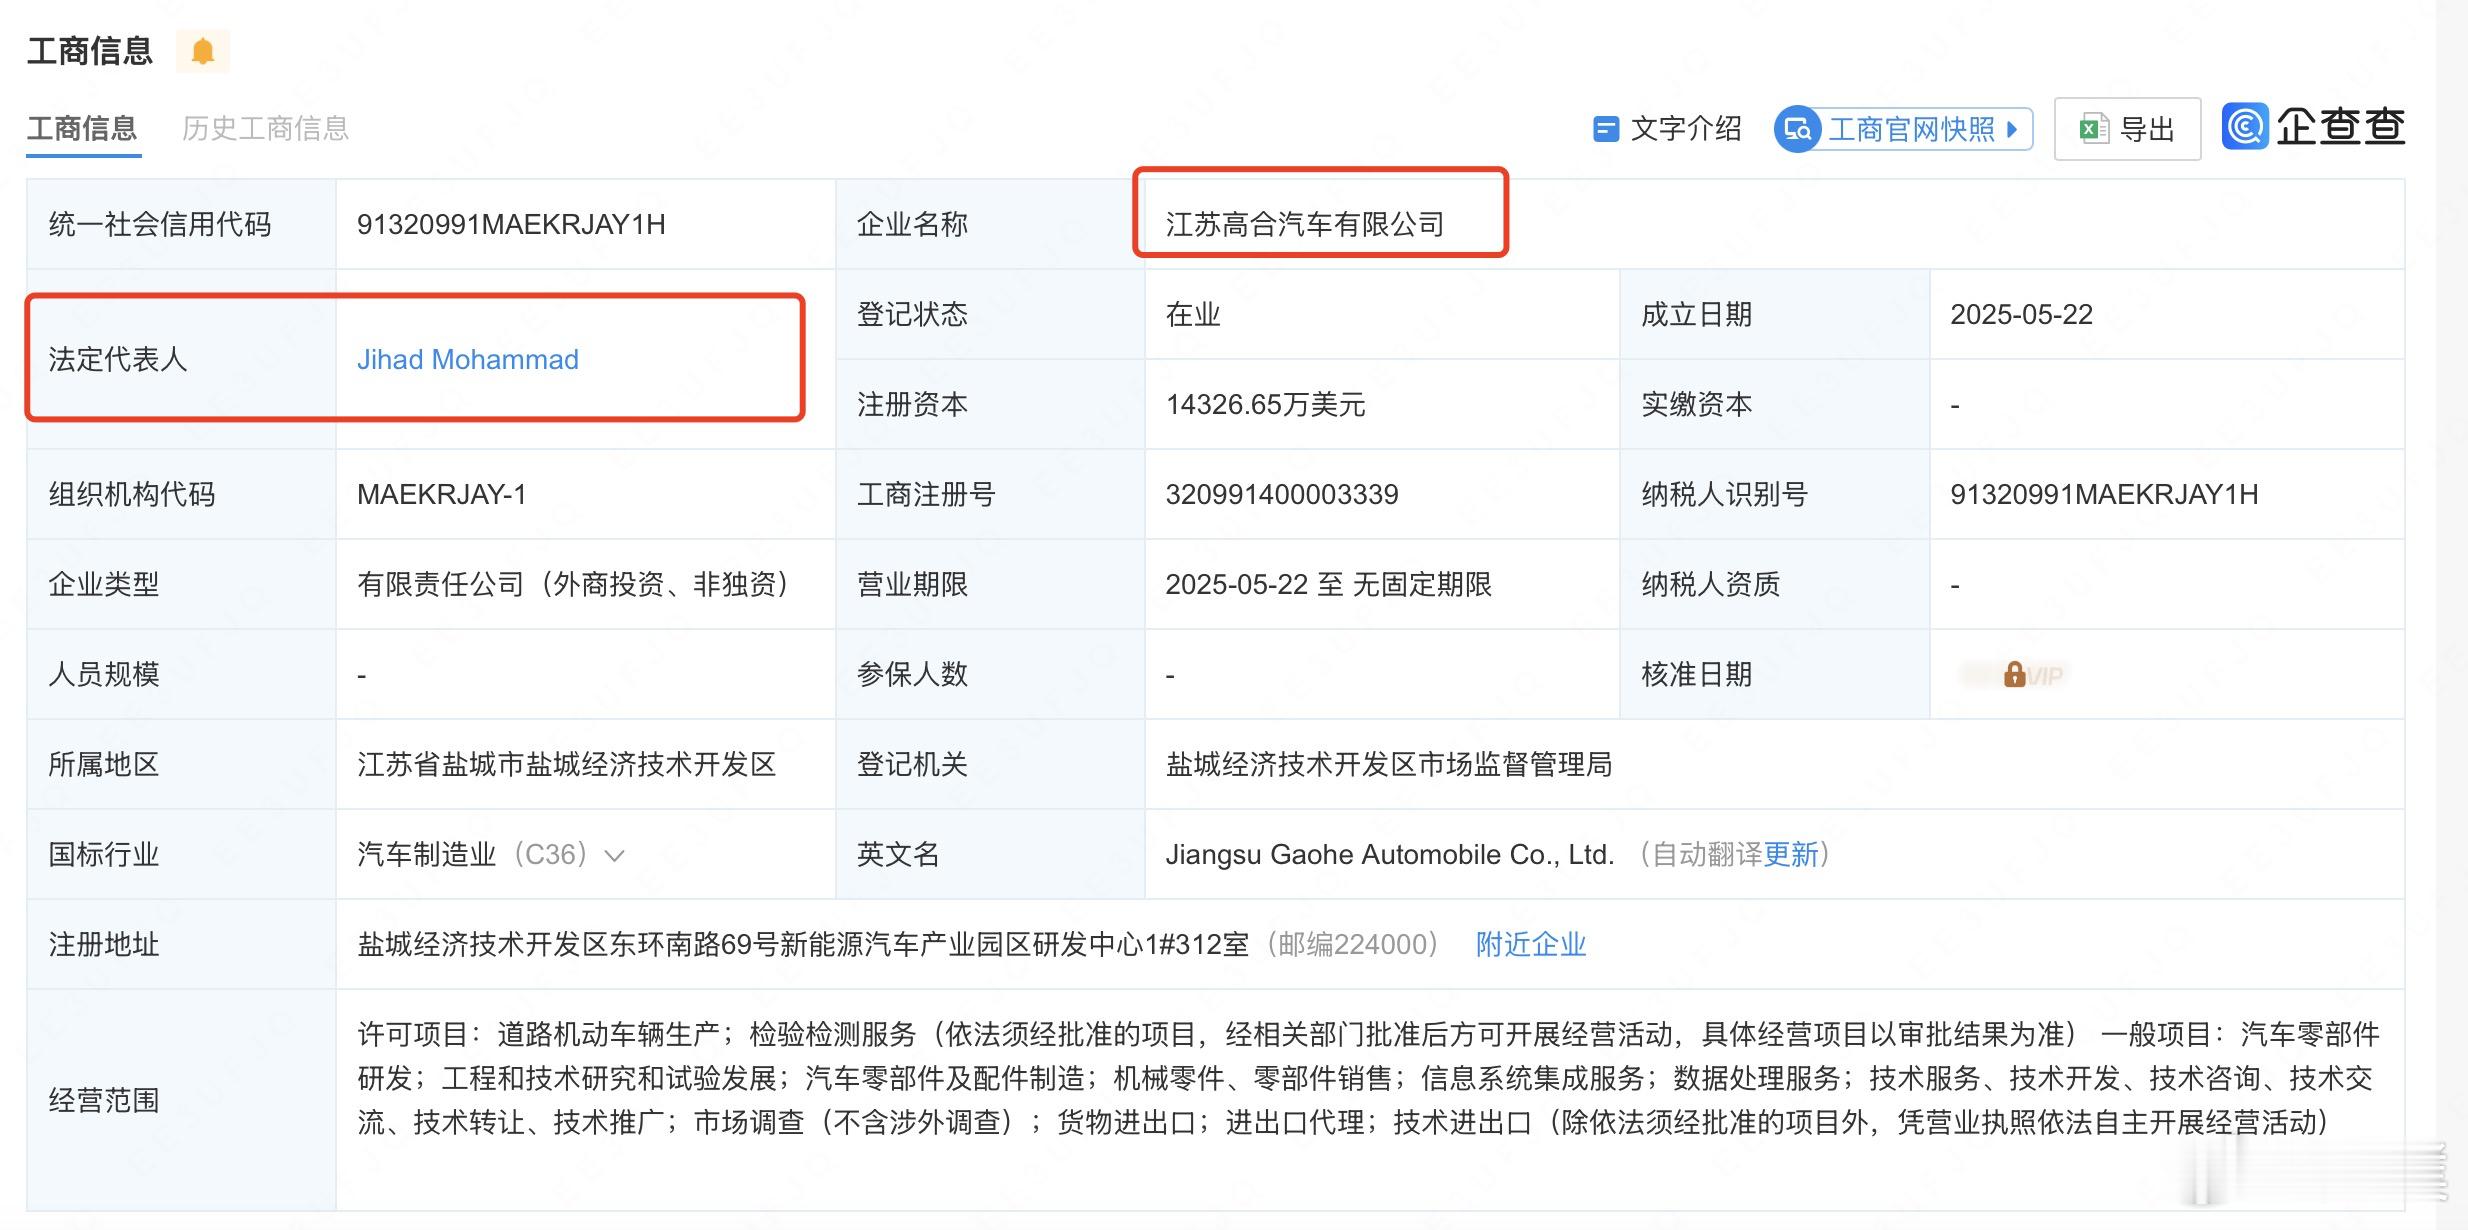
Task: Click the 文字介绍 document icon
Action: point(1605,129)
